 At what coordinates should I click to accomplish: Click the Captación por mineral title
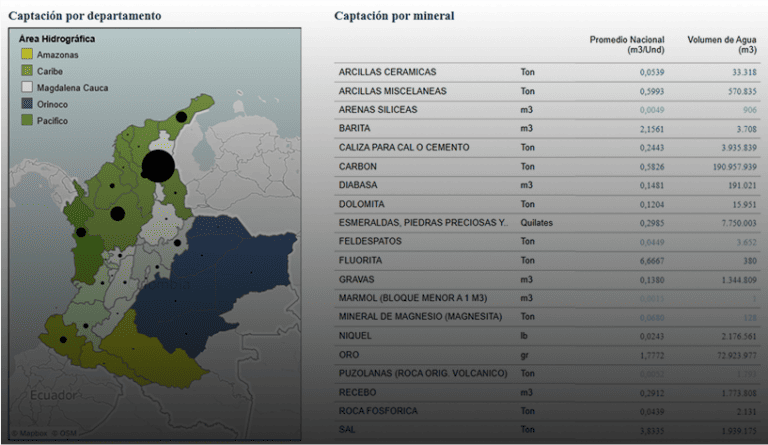pos(394,16)
